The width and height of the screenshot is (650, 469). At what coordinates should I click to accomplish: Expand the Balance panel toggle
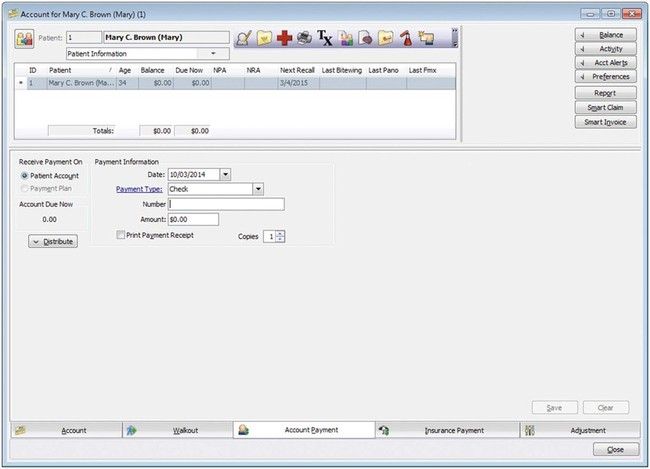pyautogui.click(x=606, y=34)
